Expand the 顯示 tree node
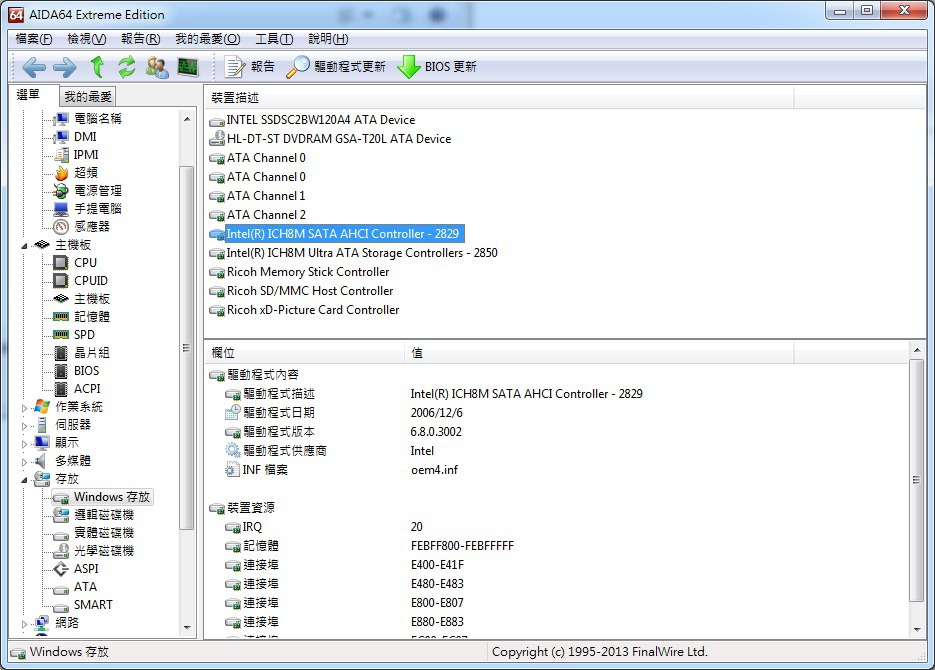Screen dimensions: 935x670 (x=24, y=444)
